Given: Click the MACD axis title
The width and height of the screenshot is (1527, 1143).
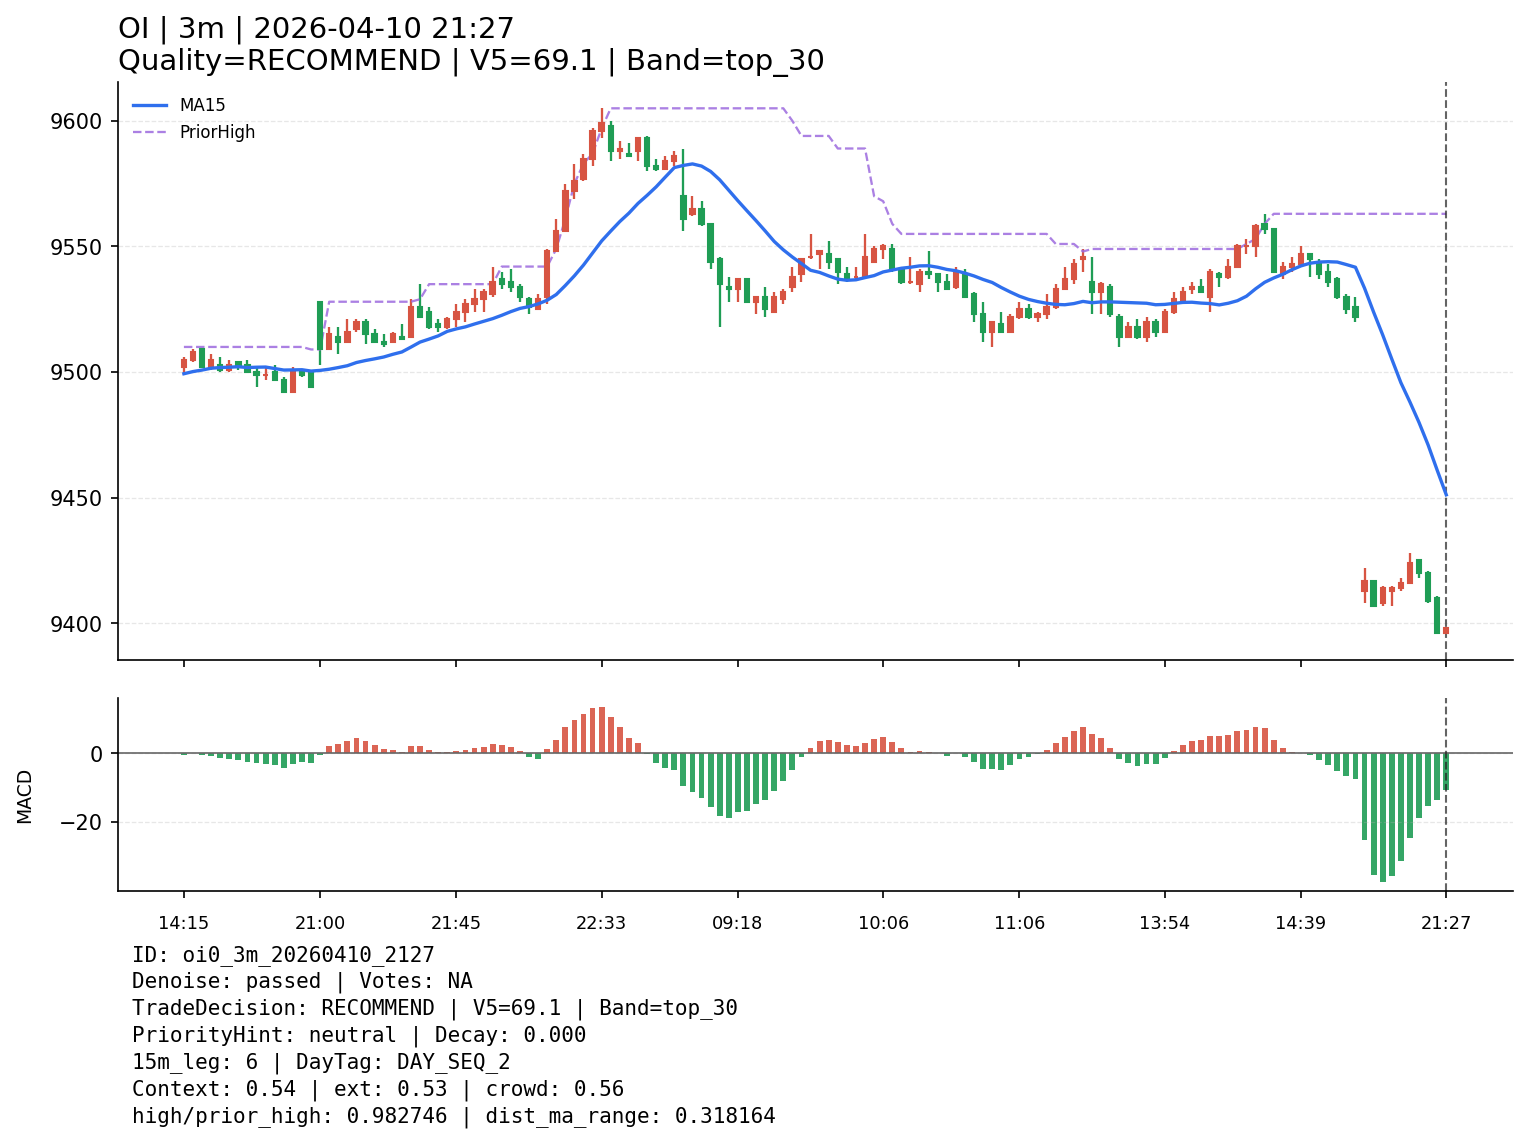Looking at the screenshot, I should [x=25, y=796].
